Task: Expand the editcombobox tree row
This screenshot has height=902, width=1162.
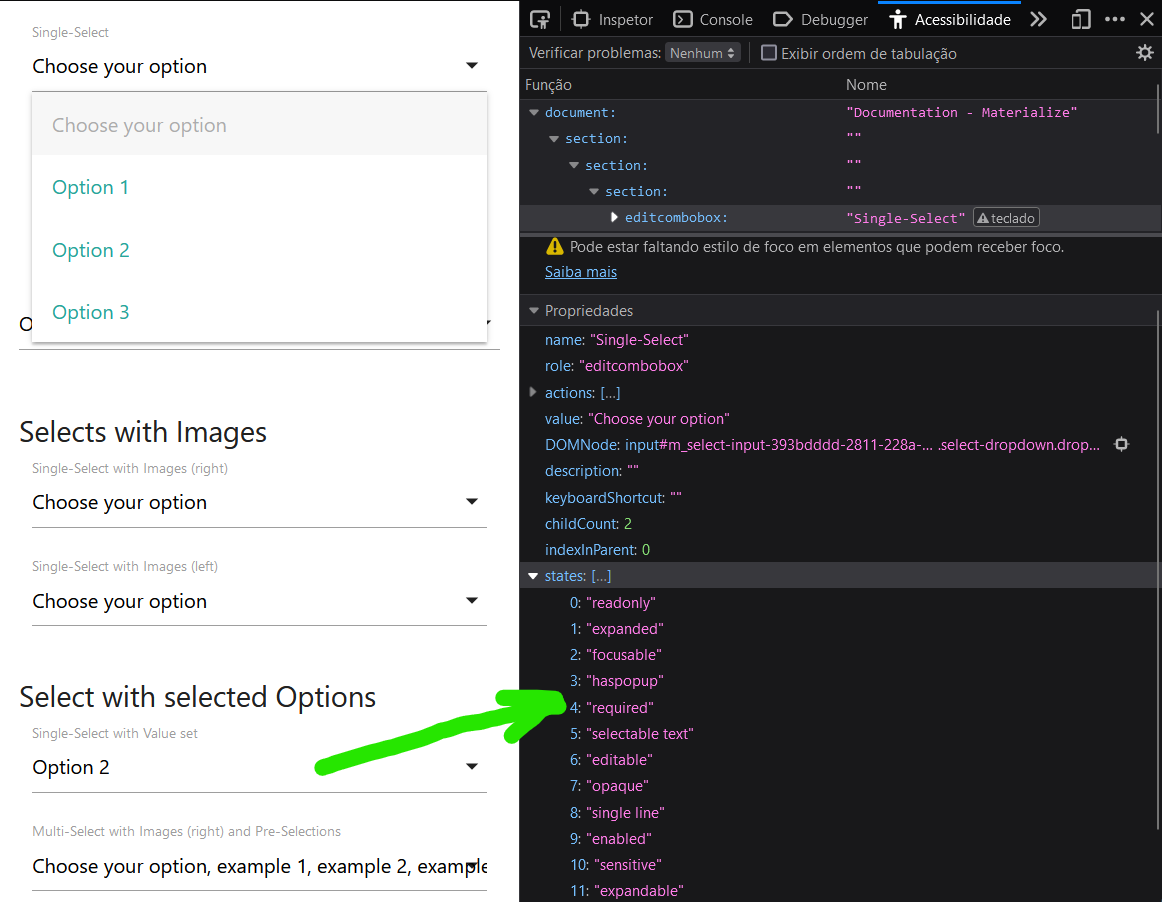Action: (x=614, y=218)
